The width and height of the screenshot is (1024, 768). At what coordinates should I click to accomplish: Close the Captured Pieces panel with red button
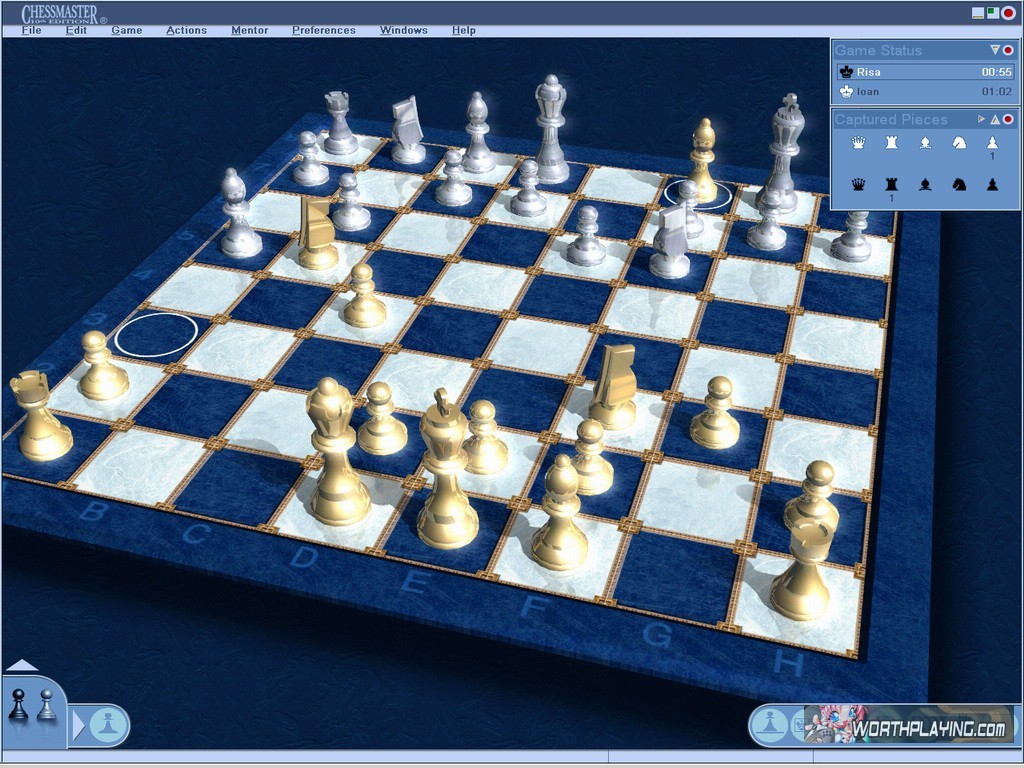point(1008,119)
